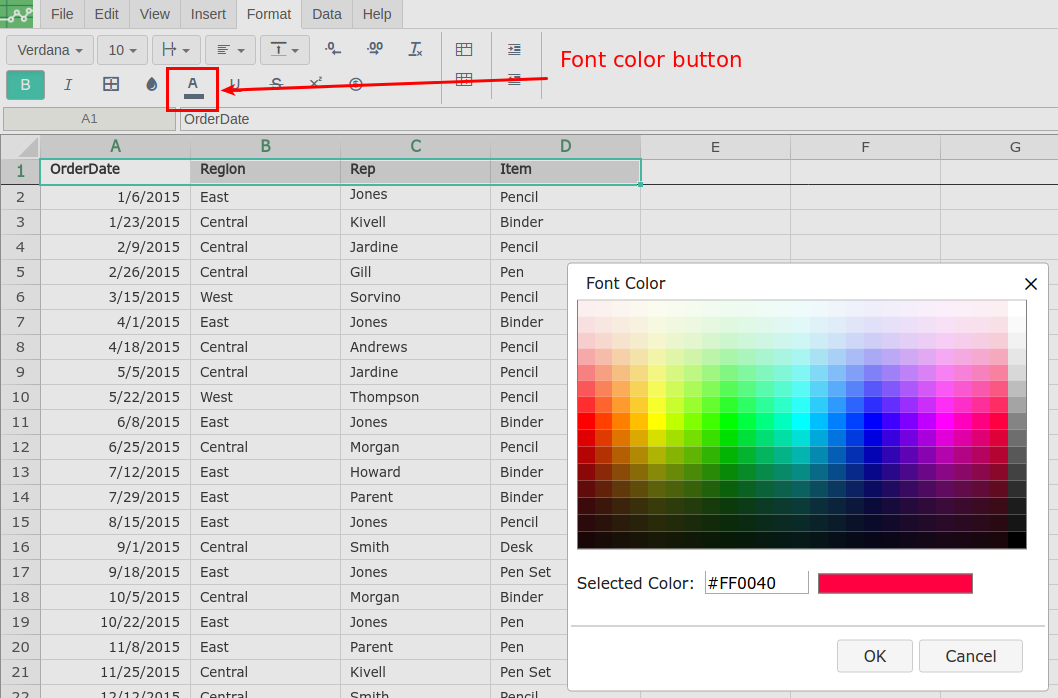Expand the horizontal text alignment dropdown
1058x698 pixels.
pos(230,50)
